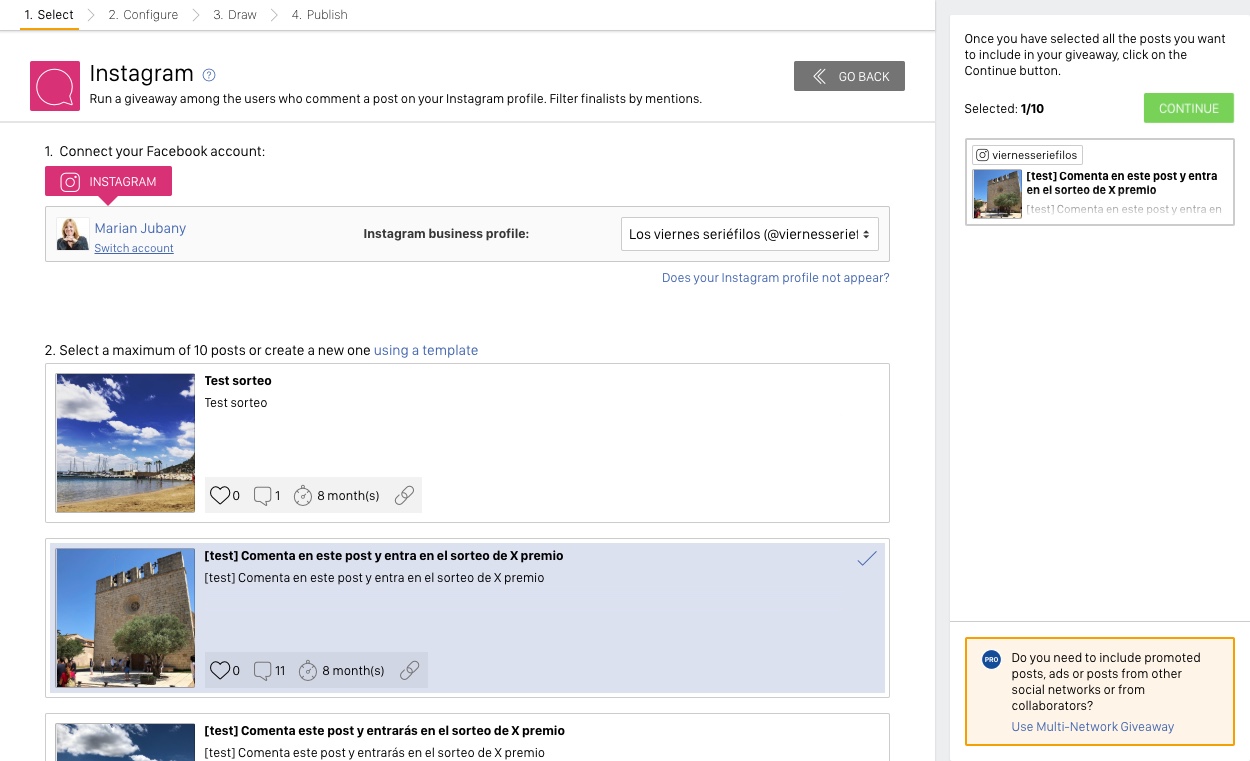Click the heart icon on selected church post
This screenshot has height=761, width=1250.
click(219, 670)
